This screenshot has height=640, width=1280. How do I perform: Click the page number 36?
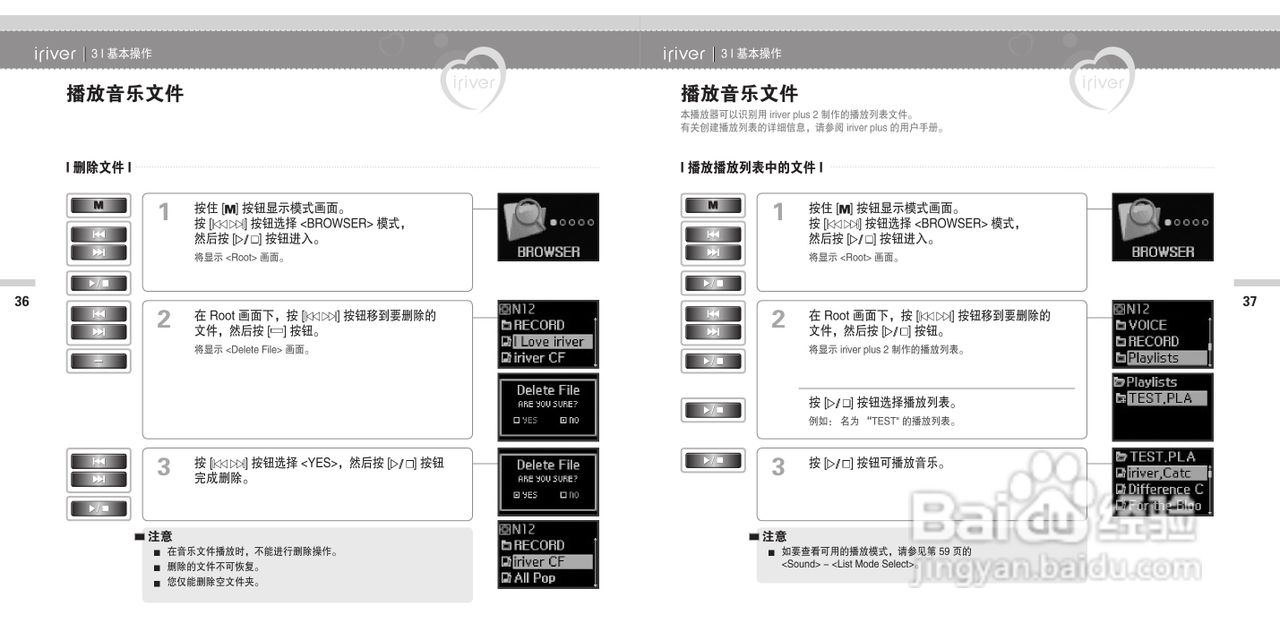pyautogui.click(x=22, y=302)
